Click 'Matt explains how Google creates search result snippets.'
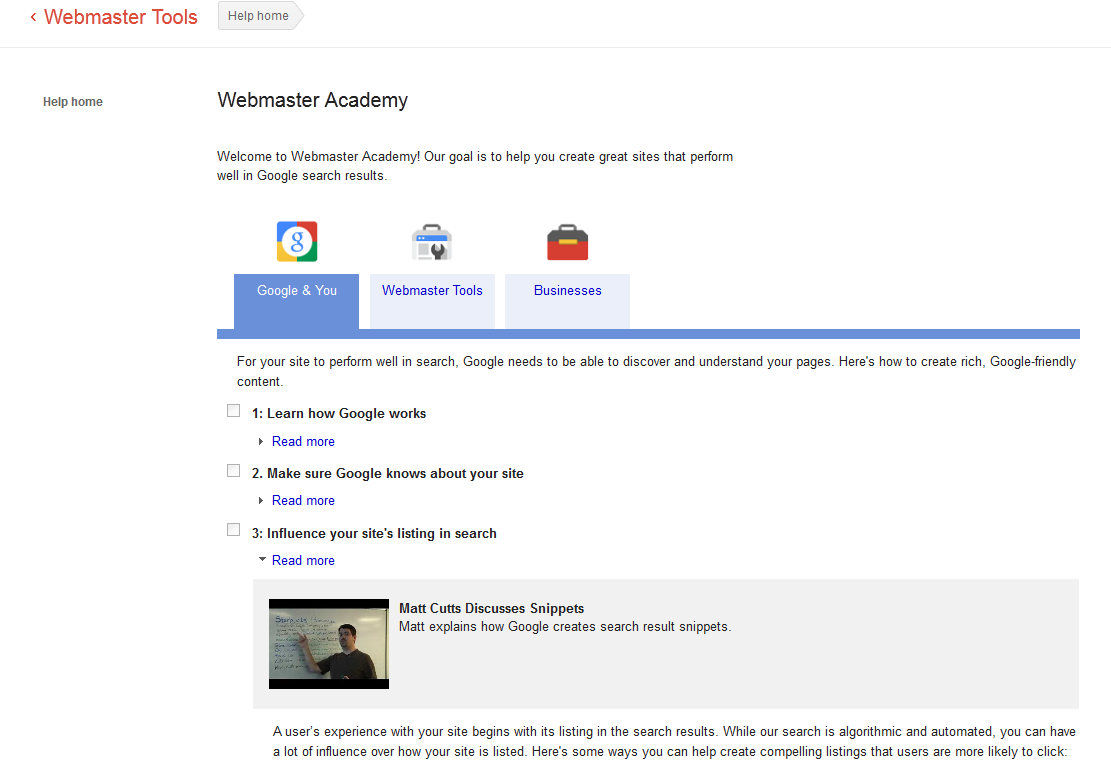The image size is (1111, 772). pos(565,627)
